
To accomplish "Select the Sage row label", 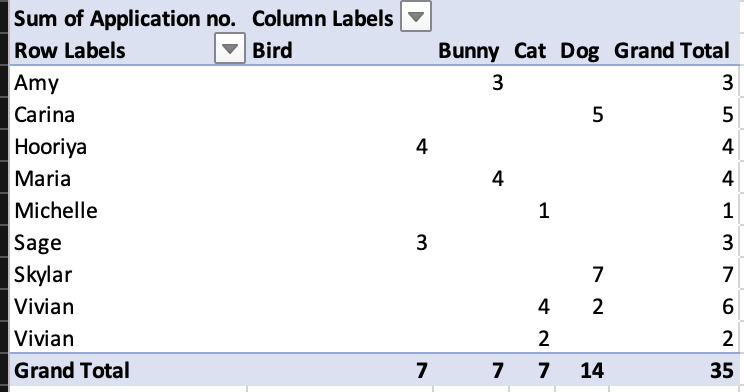I will tap(37, 243).
